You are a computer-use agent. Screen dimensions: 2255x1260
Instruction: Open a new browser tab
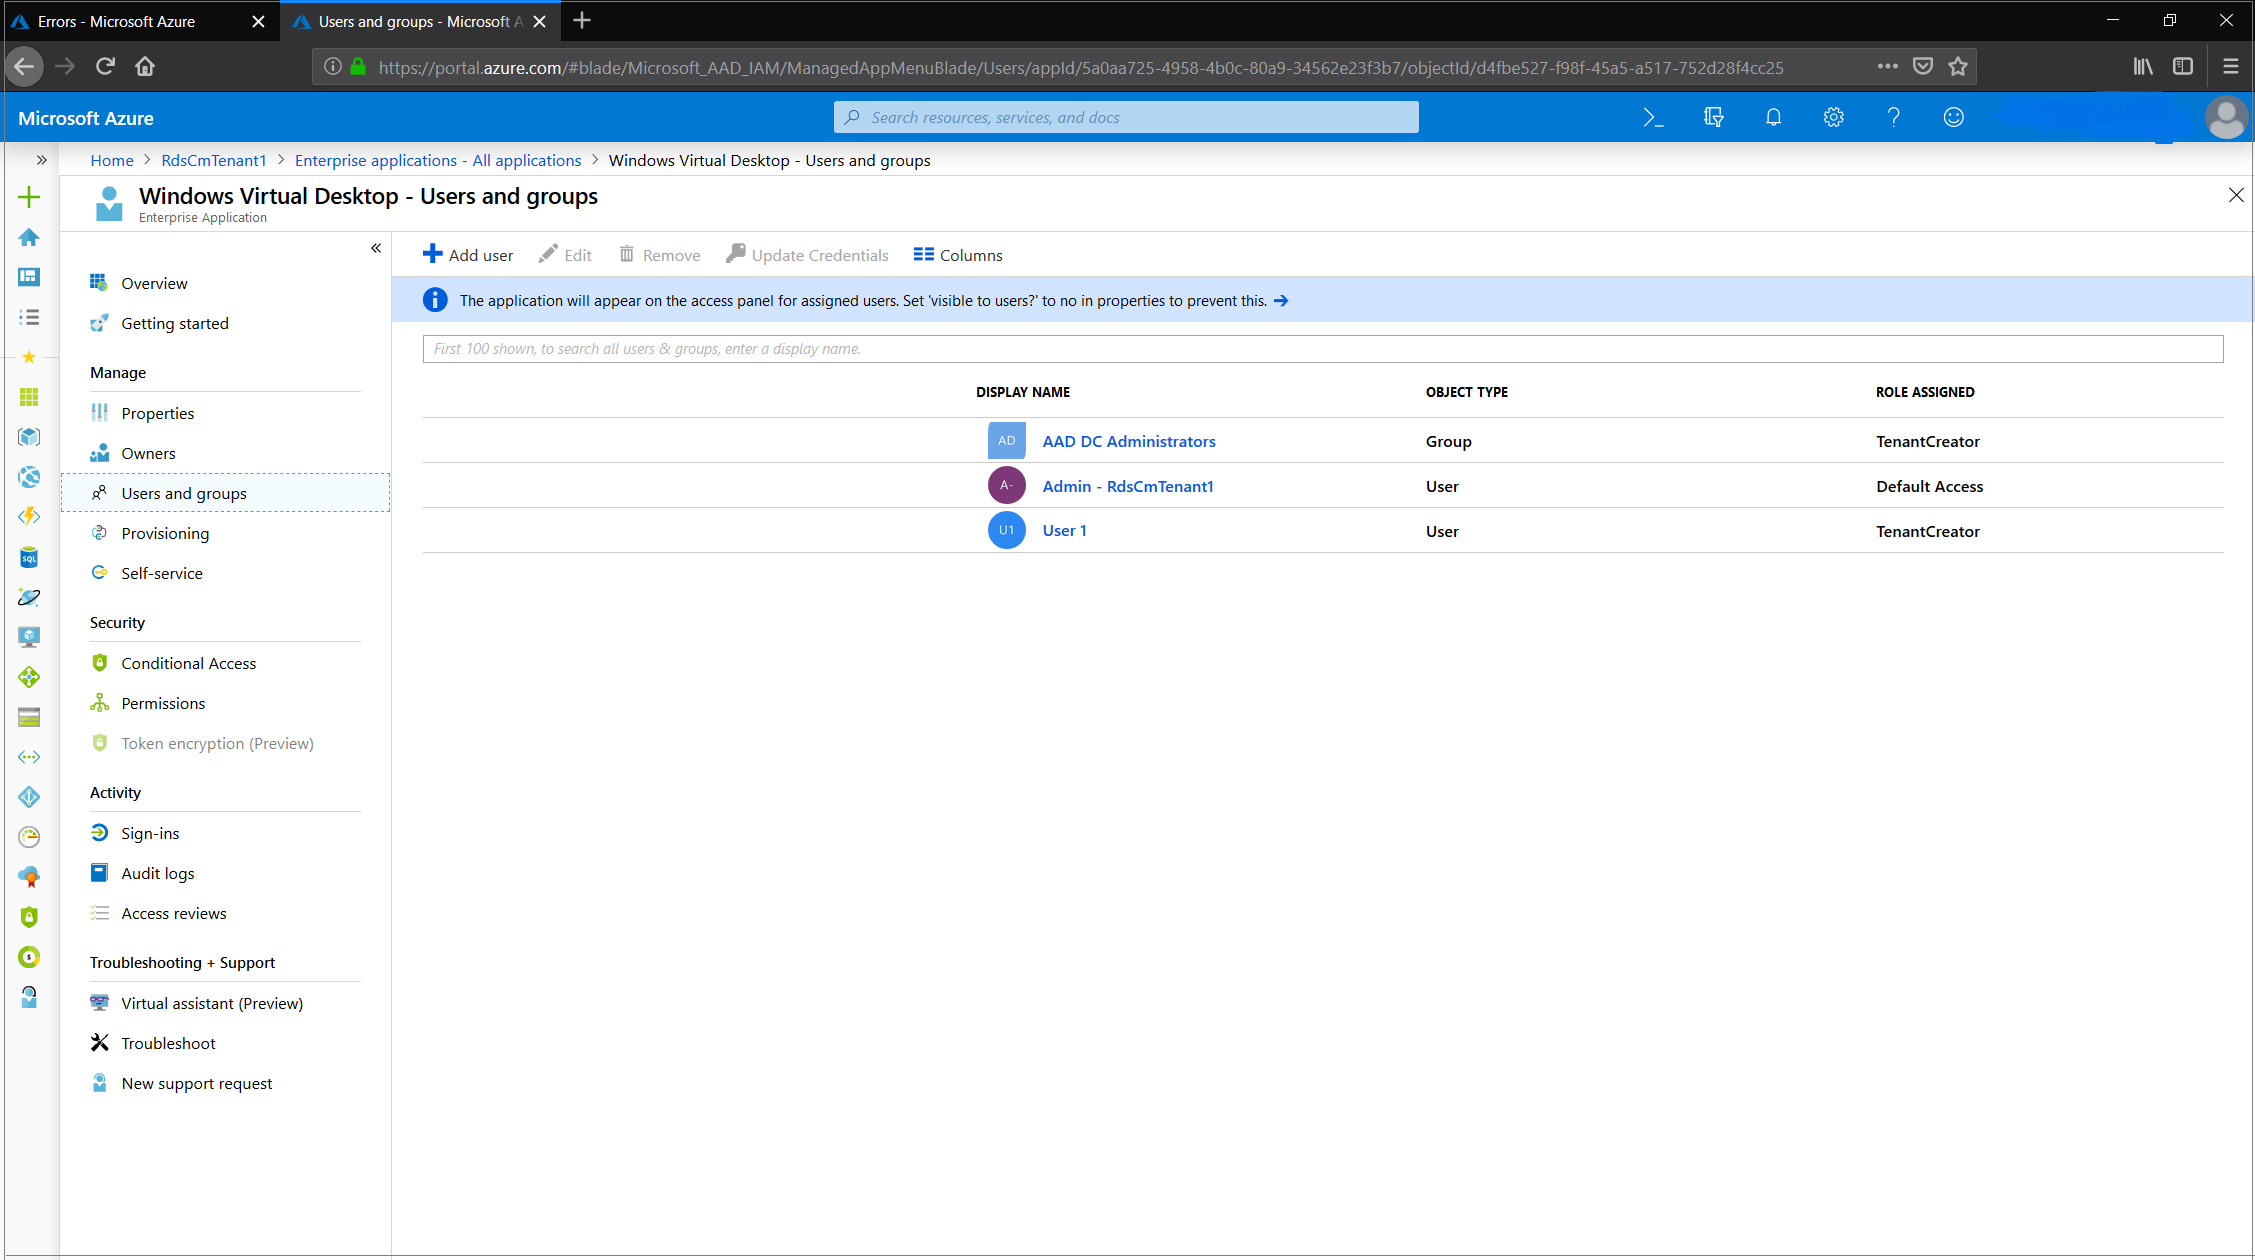point(582,20)
